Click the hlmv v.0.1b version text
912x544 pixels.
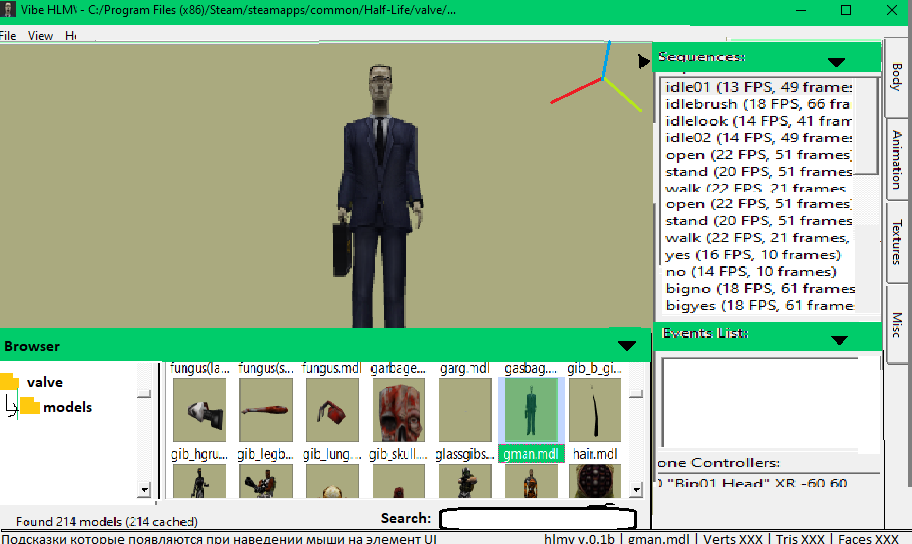point(579,539)
